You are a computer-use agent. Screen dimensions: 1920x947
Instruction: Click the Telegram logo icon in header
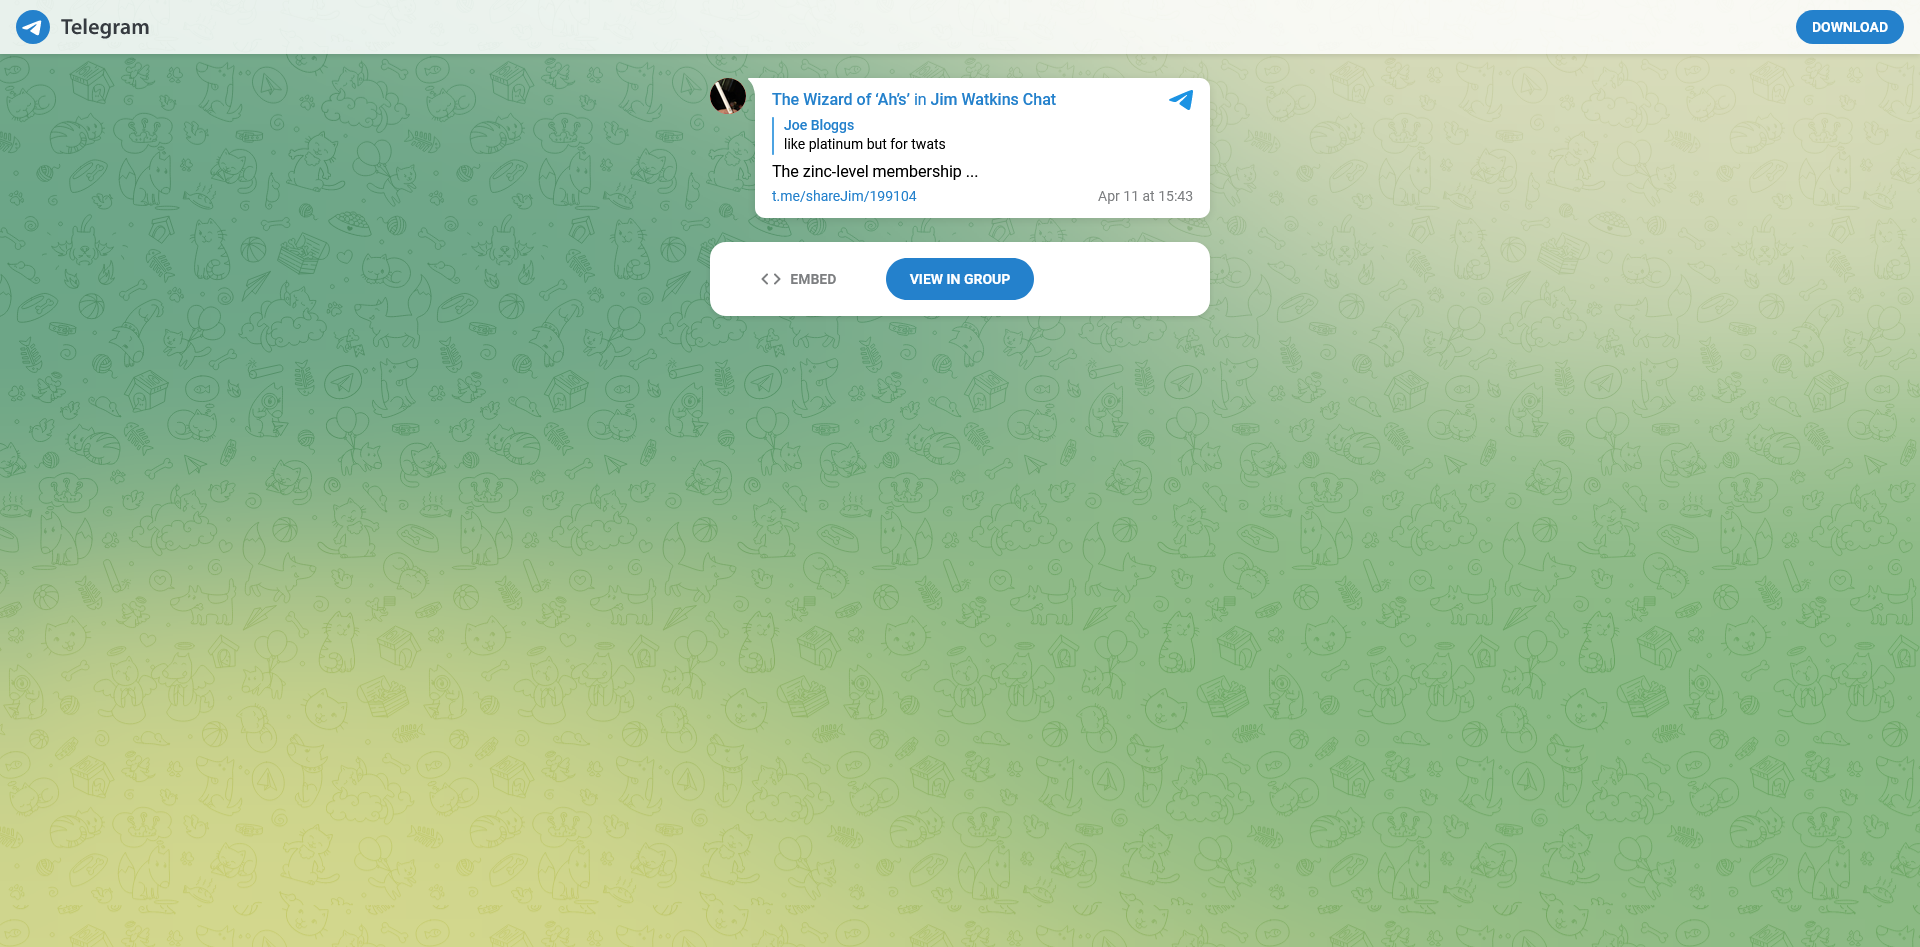coord(33,27)
